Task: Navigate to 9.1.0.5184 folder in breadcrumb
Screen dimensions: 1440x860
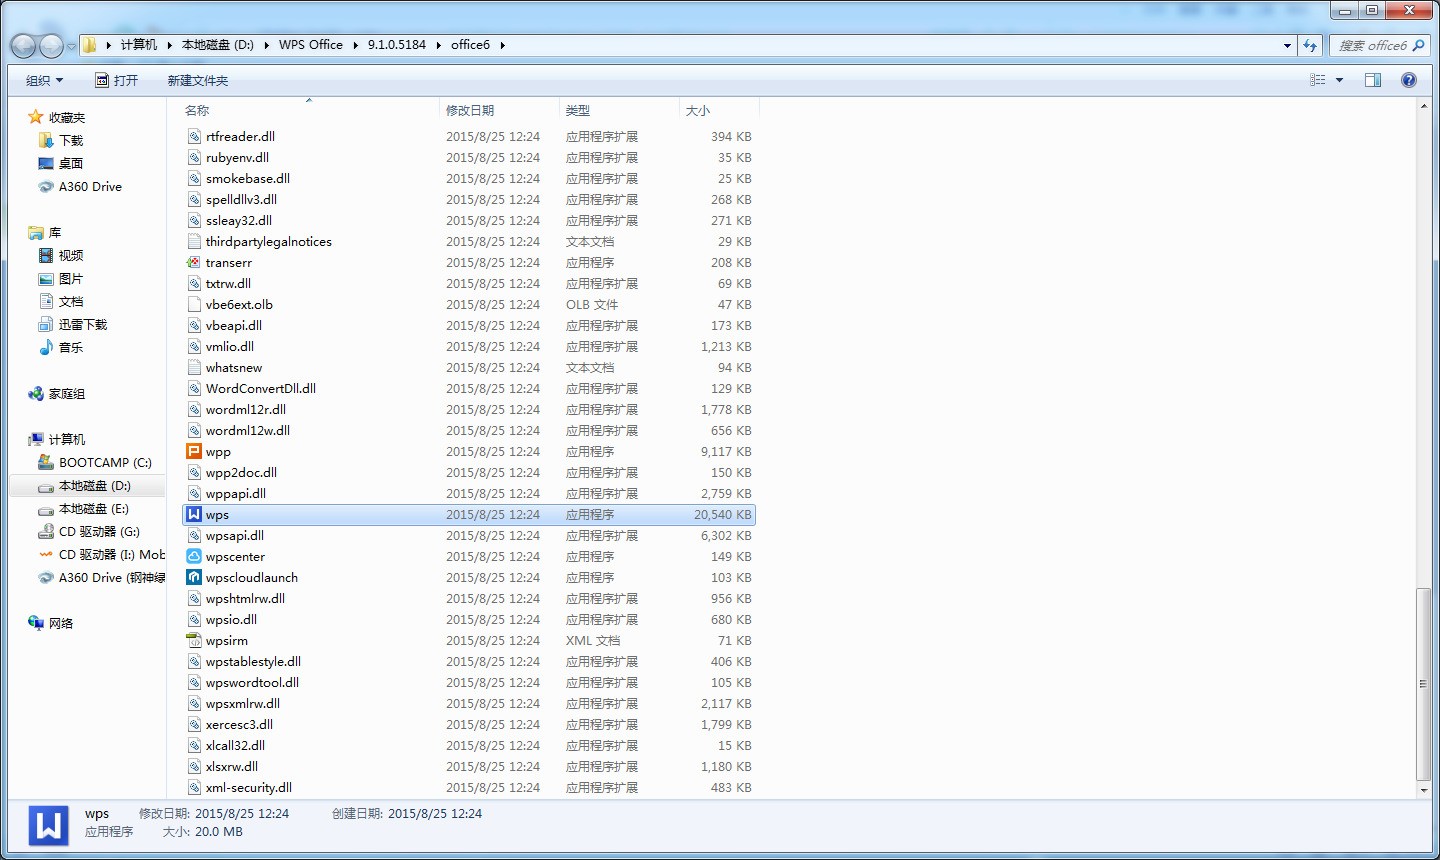Action: 397,45
